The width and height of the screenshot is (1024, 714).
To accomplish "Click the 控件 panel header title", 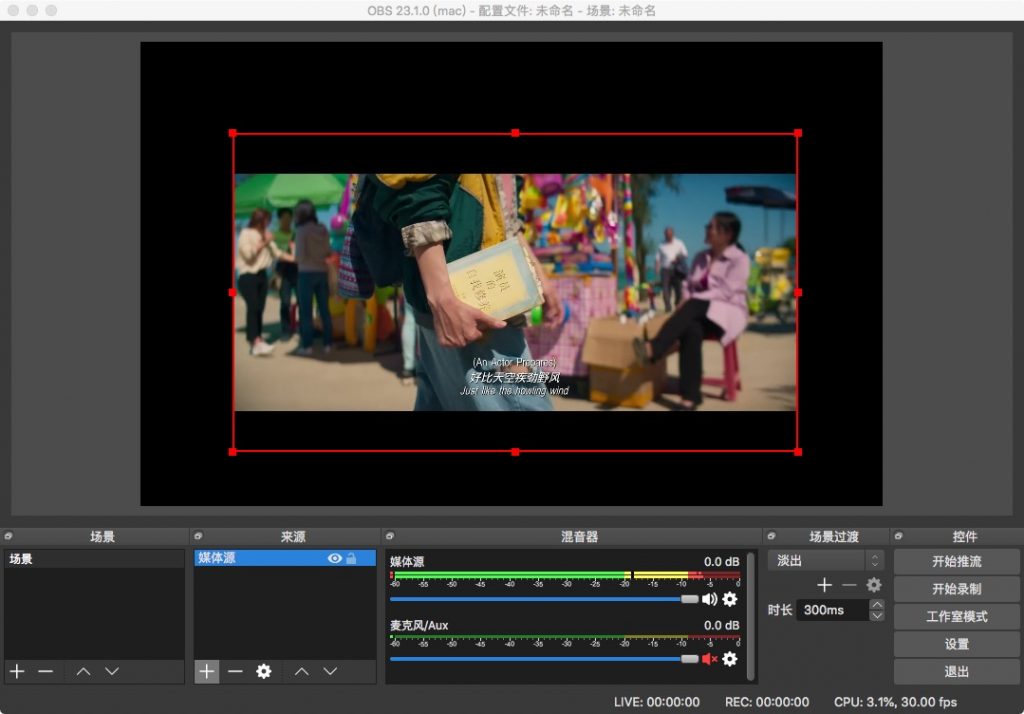I will (x=965, y=536).
